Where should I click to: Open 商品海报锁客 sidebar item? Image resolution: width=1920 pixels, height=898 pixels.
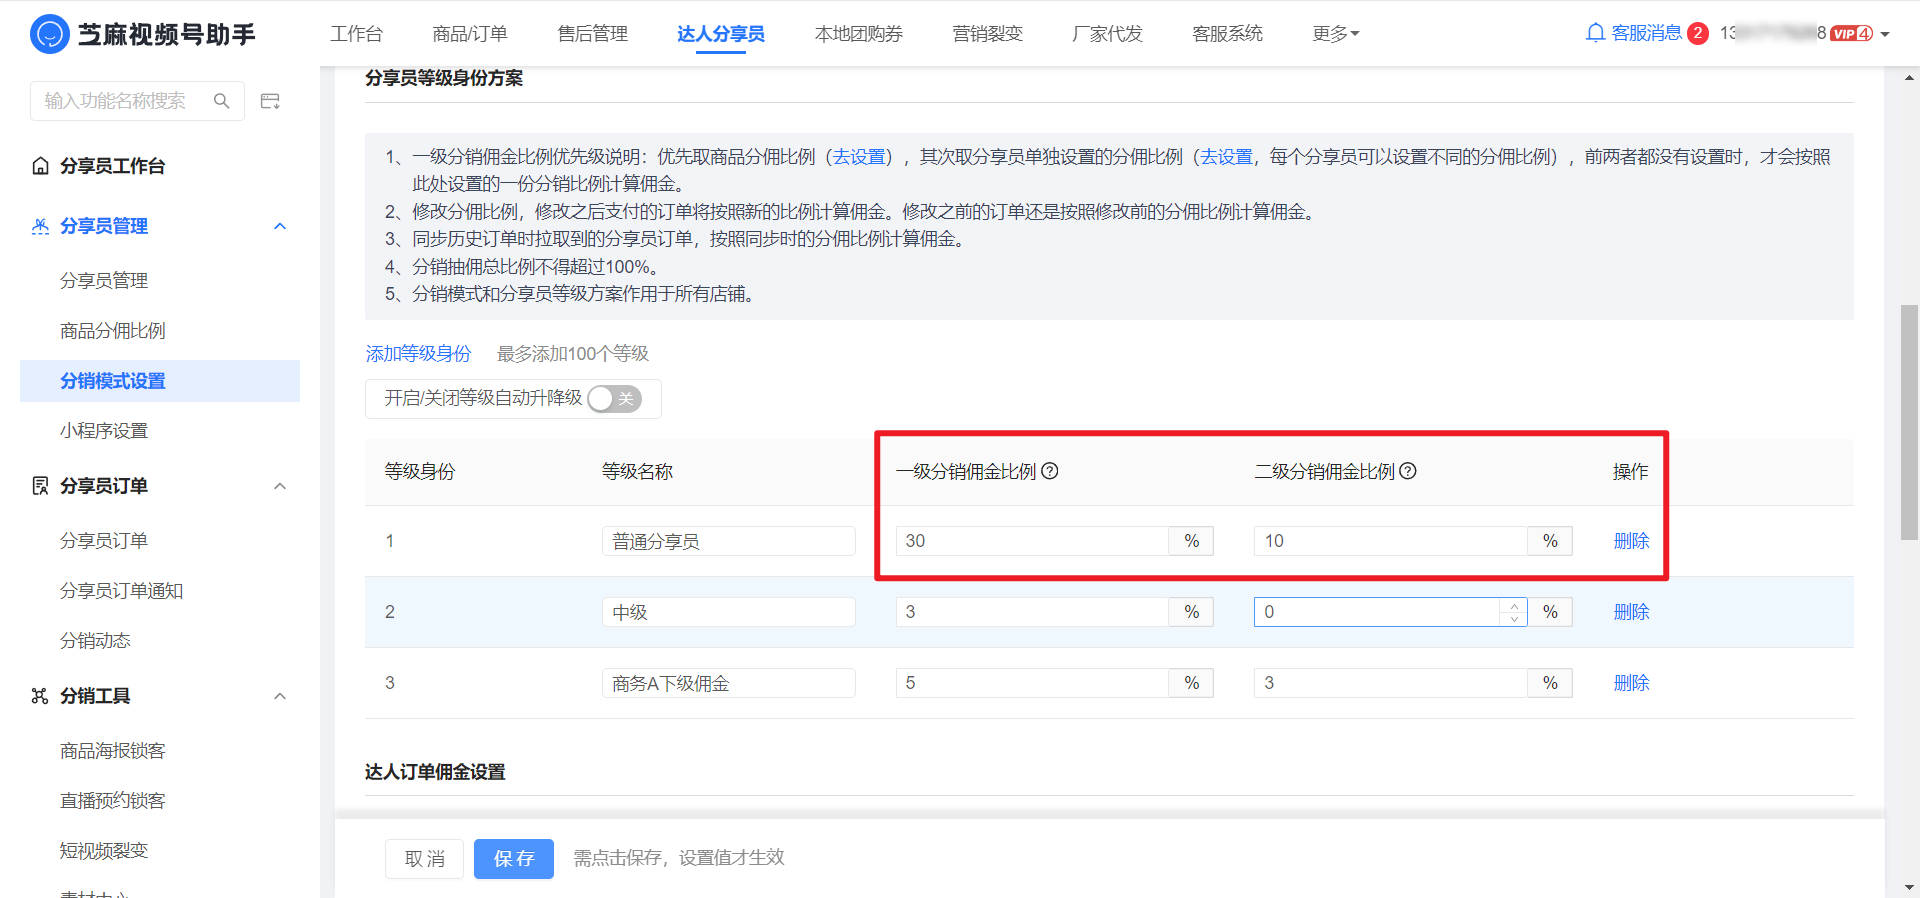click(113, 751)
